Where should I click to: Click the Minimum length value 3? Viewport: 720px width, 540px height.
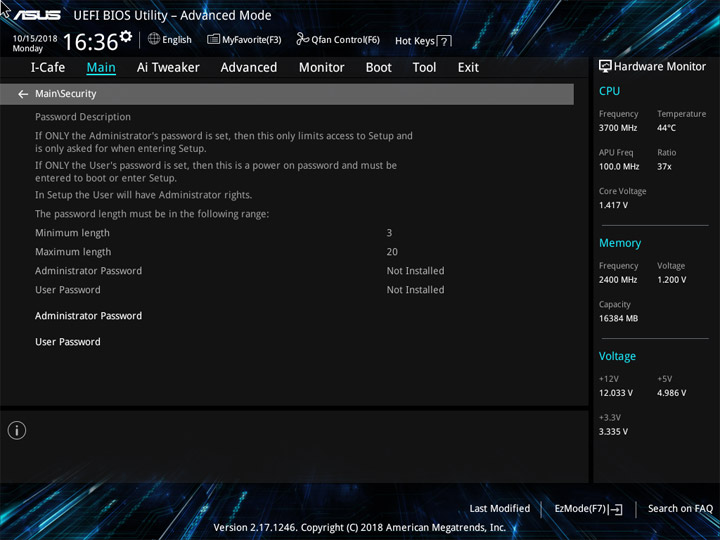coord(389,233)
